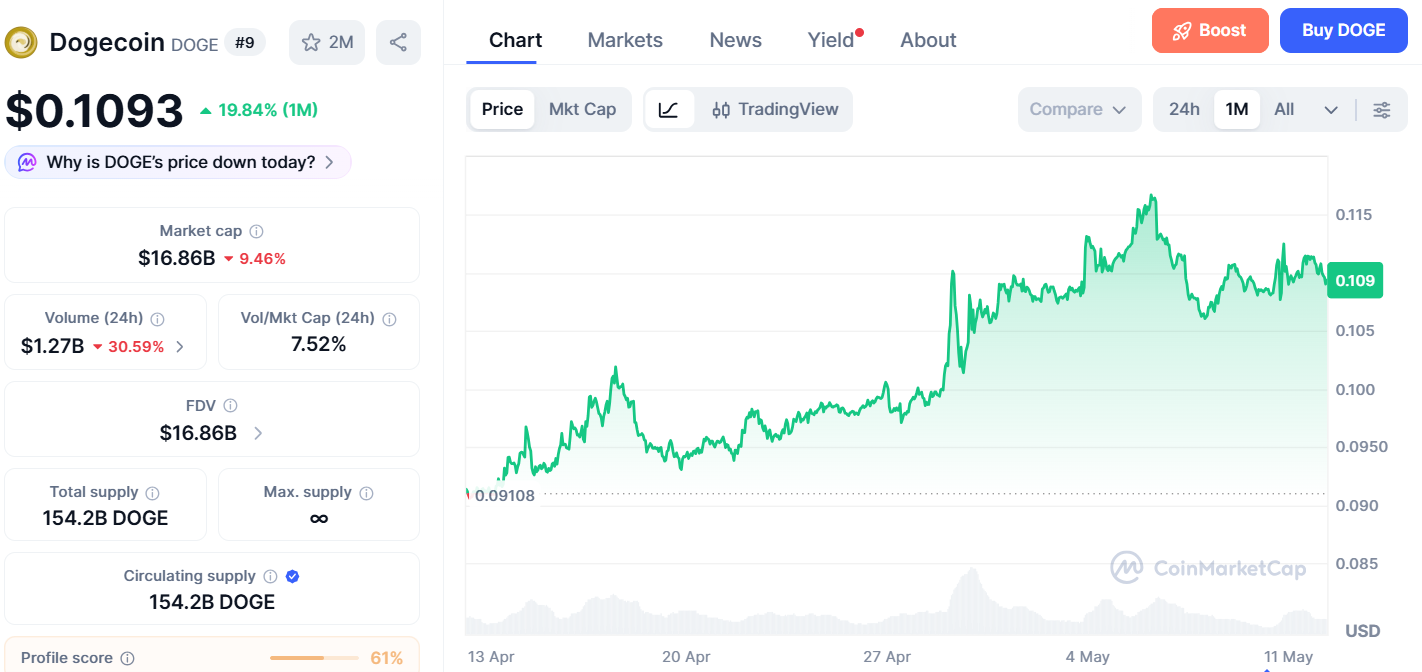This screenshot has width=1422, height=672.
Task: Click the verified badge by Circulating supply
Action: [x=292, y=576]
